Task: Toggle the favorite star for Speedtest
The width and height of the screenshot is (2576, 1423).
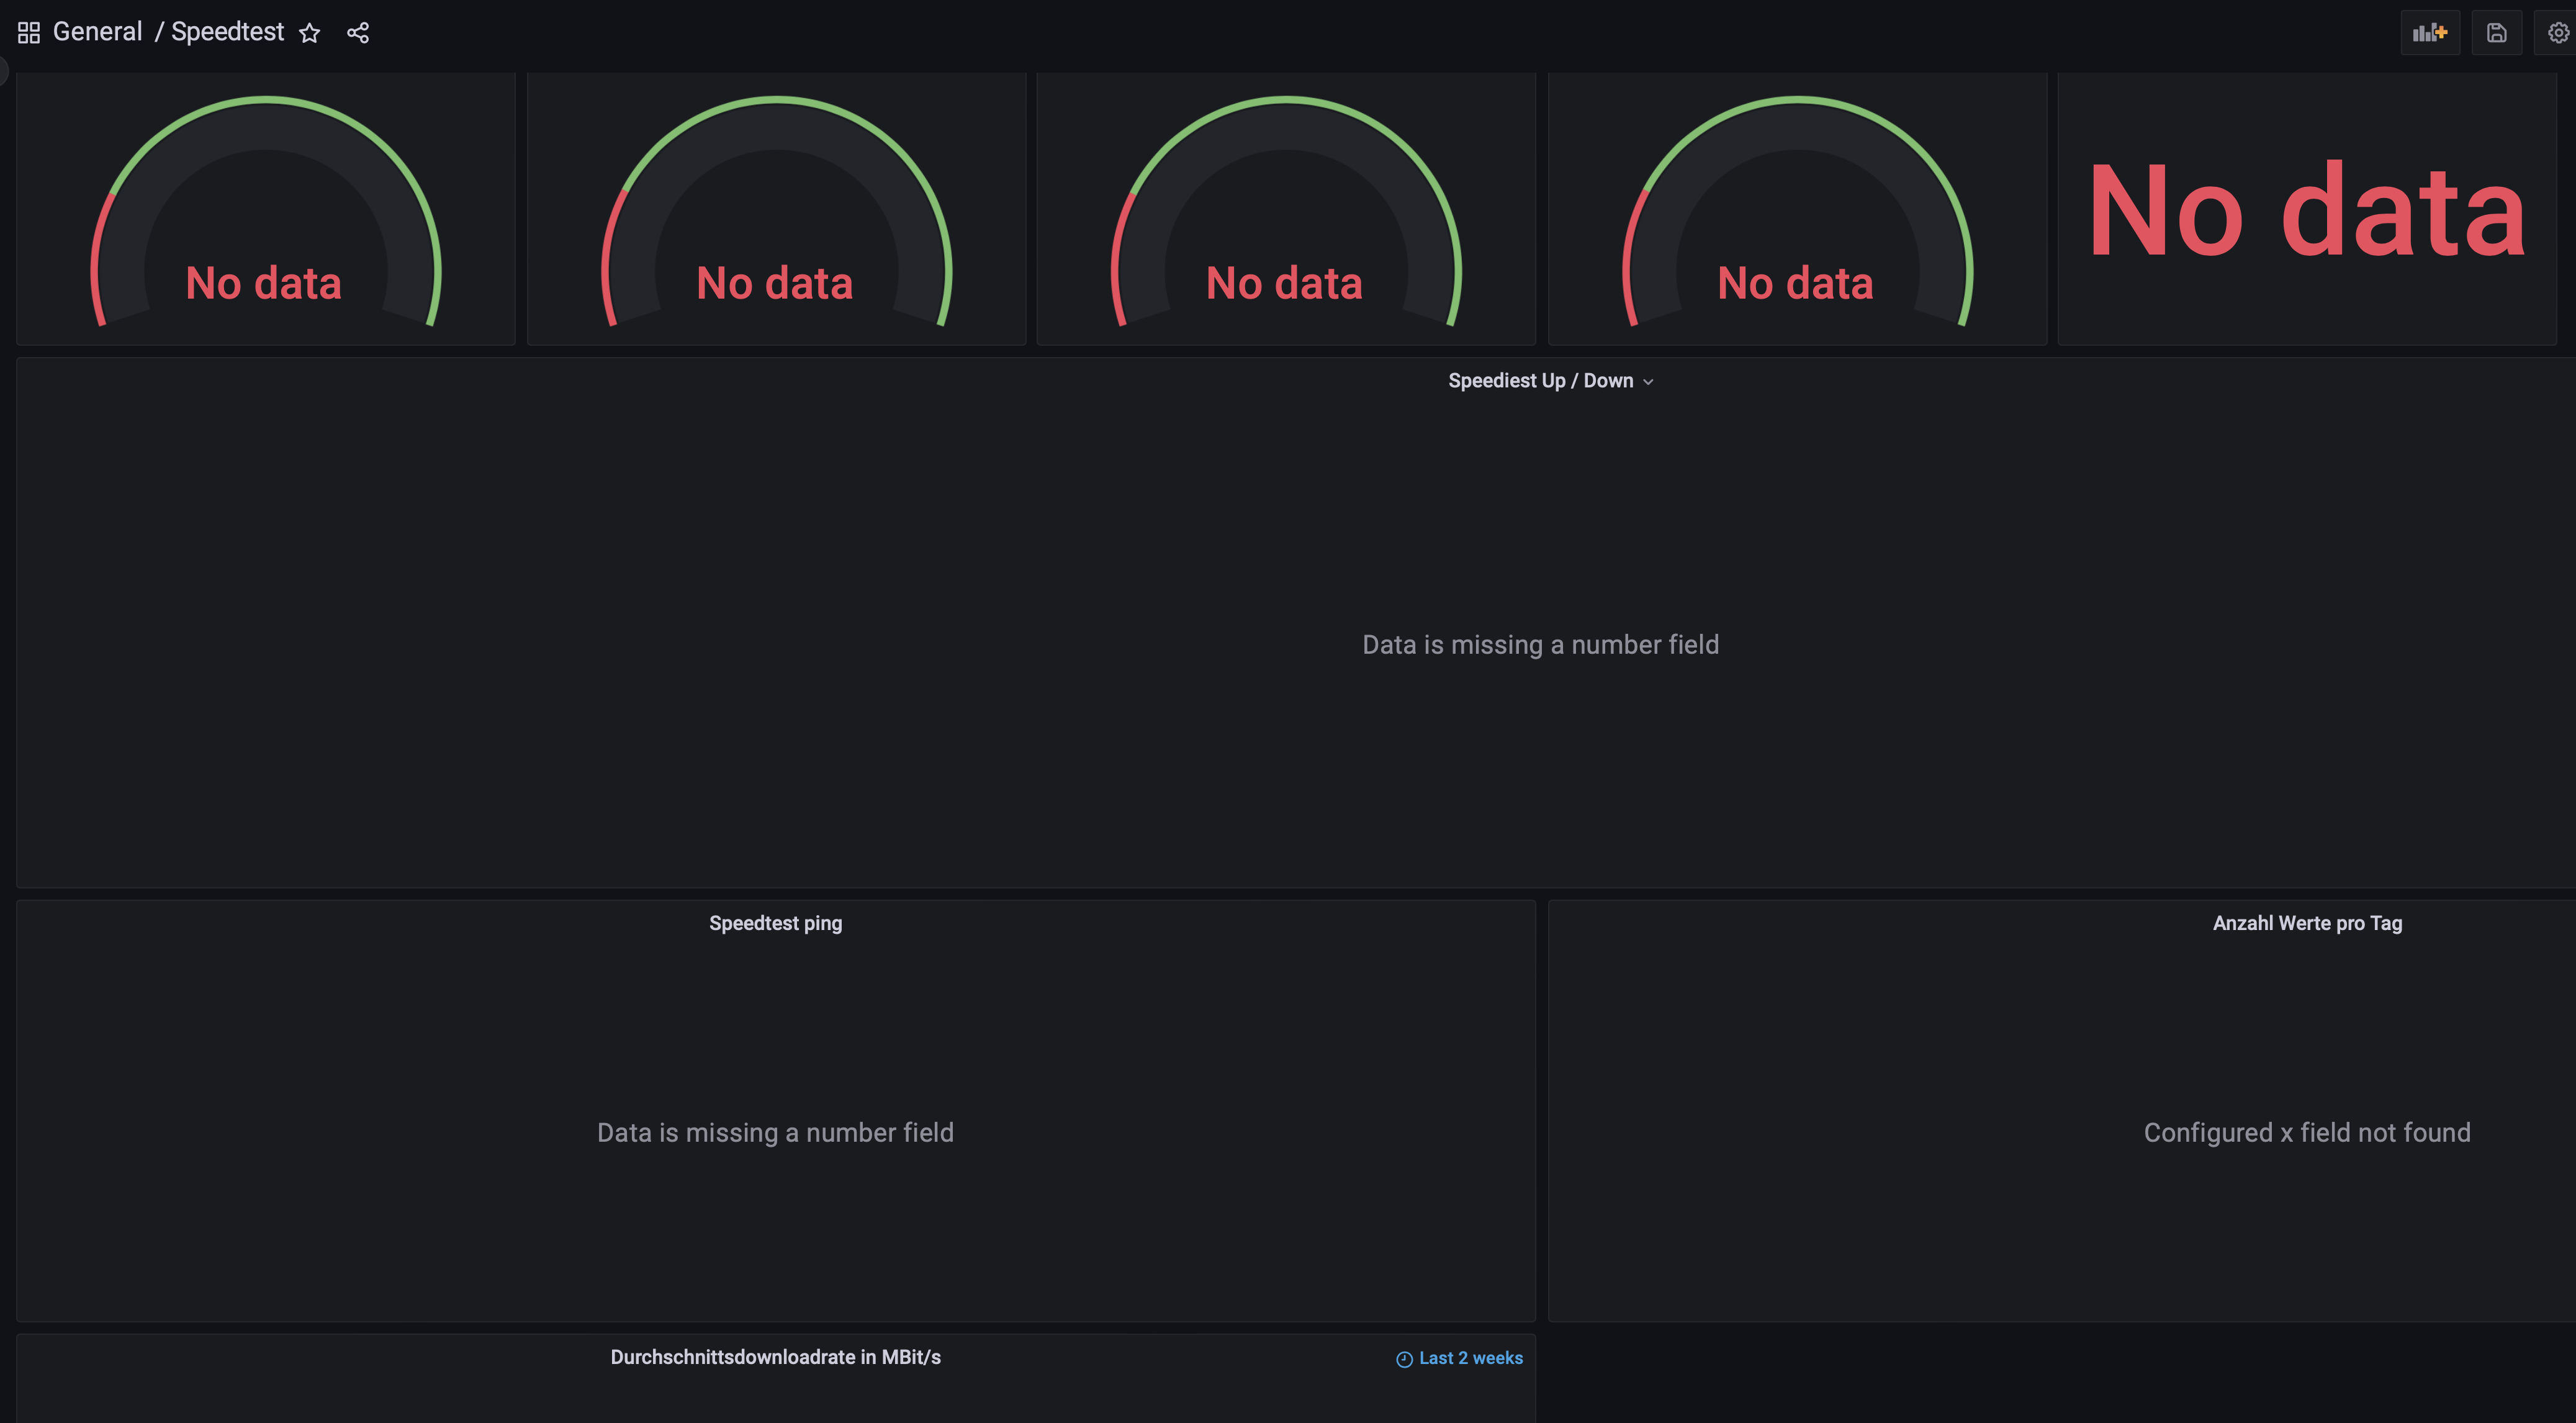Action: tap(310, 31)
